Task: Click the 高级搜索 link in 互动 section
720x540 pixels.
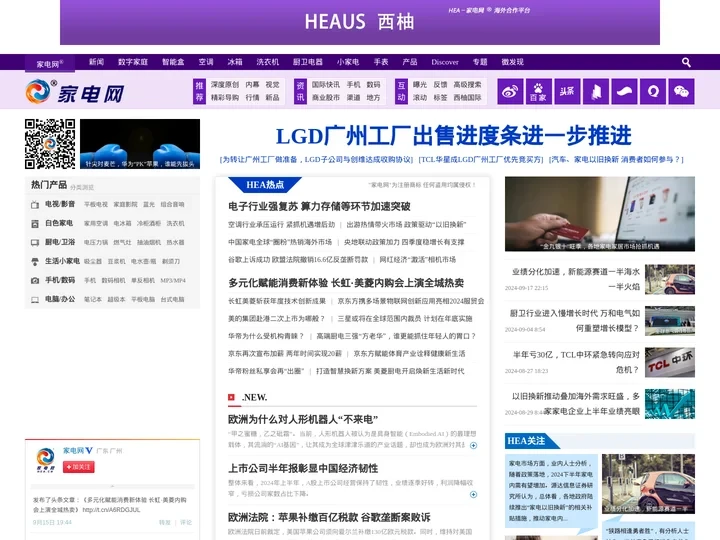Action: 467,84
